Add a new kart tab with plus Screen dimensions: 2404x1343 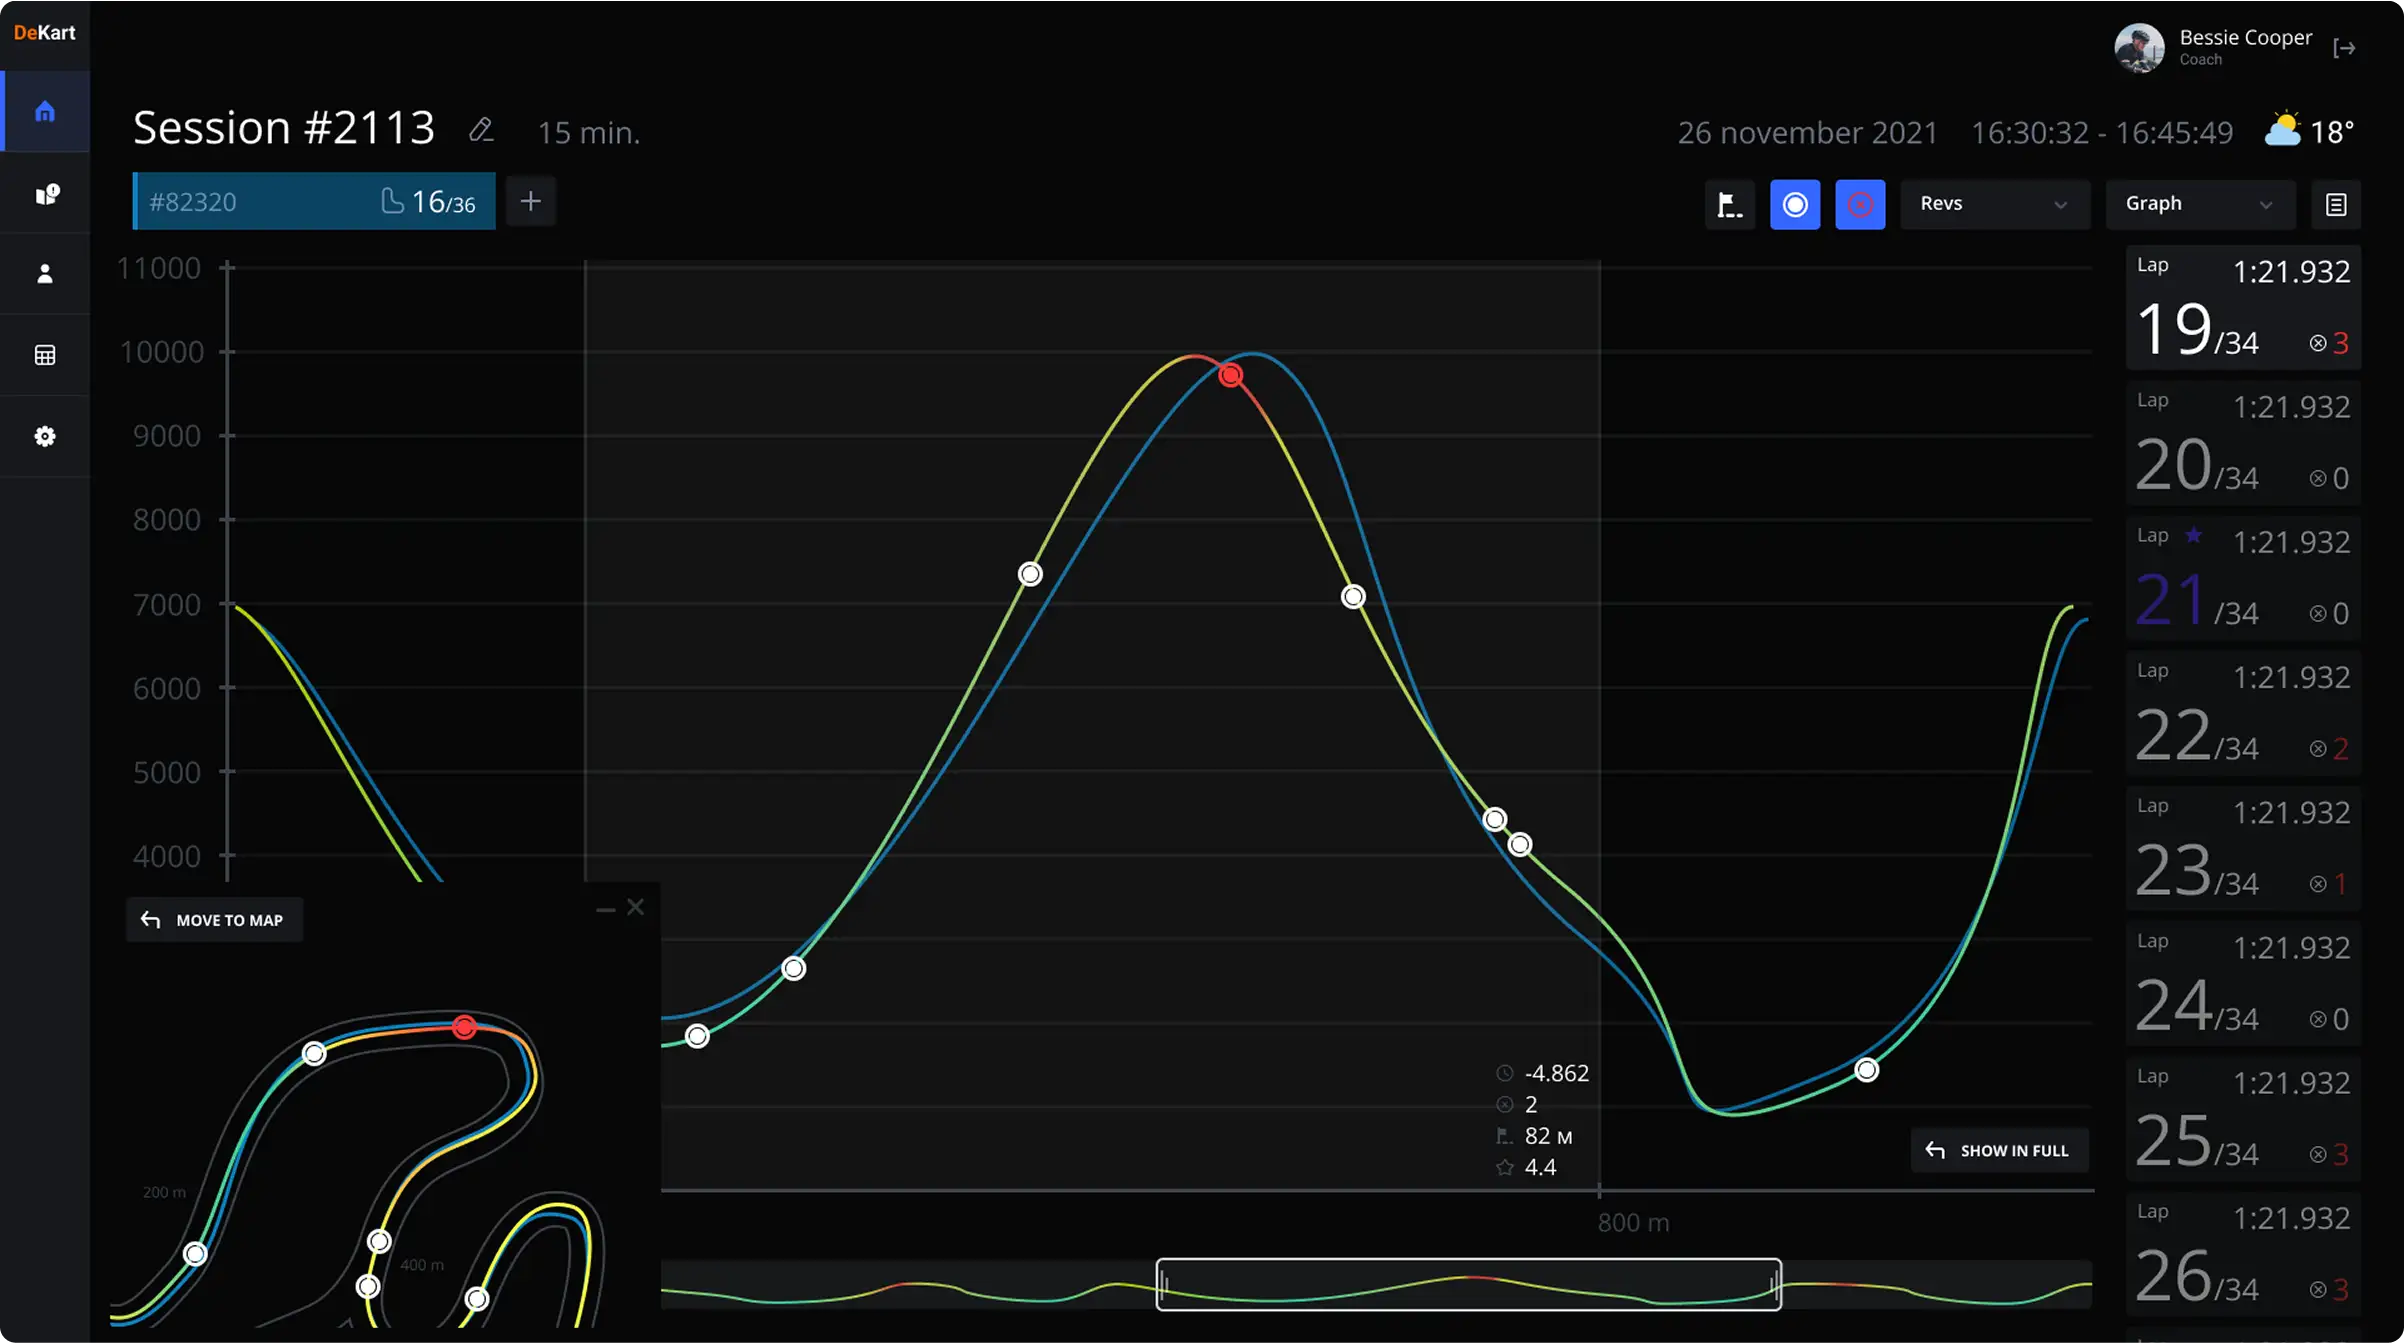pos(531,202)
